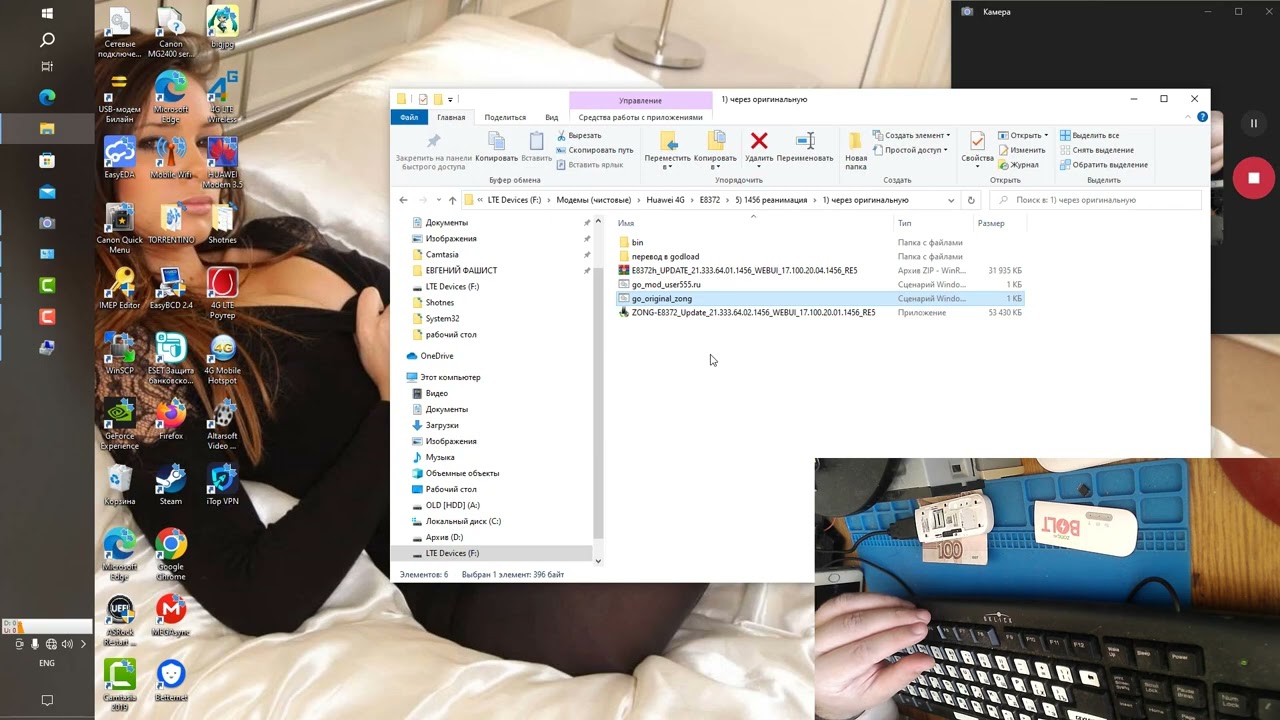The height and width of the screenshot is (720, 1280).
Task: Open Свойства properties from ribbon
Action: click(977, 147)
